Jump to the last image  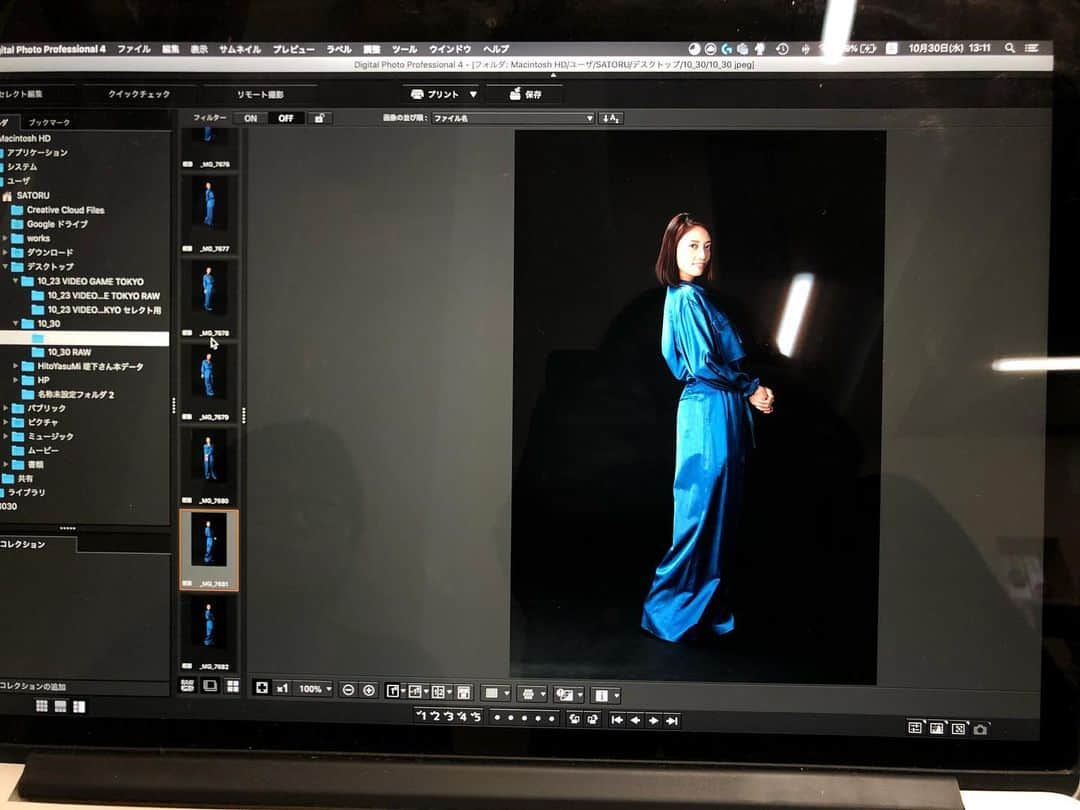tap(672, 720)
